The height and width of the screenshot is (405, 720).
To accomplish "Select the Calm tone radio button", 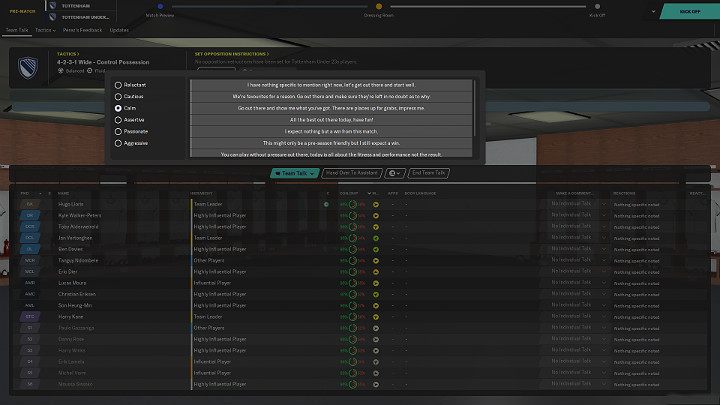I will (x=118, y=108).
